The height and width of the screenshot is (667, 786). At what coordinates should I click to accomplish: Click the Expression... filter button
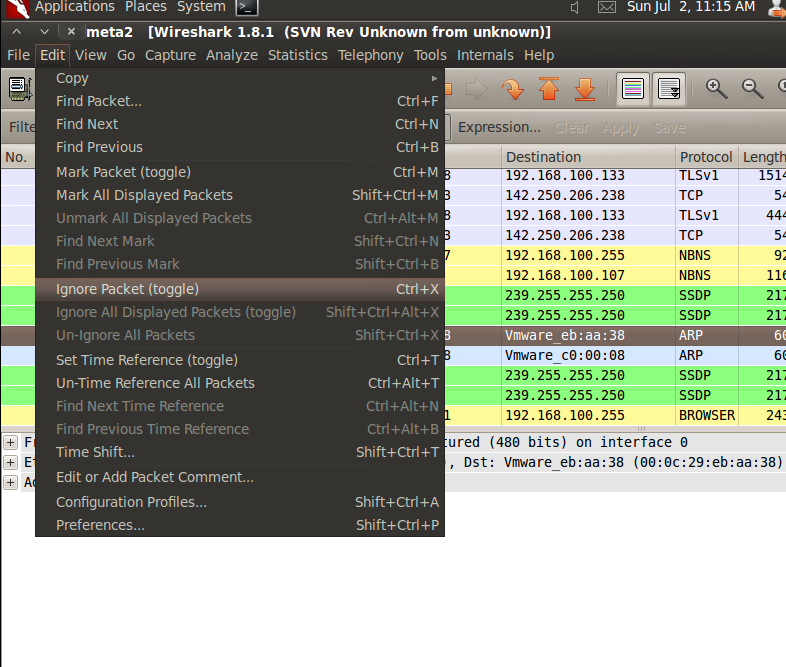(499, 127)
